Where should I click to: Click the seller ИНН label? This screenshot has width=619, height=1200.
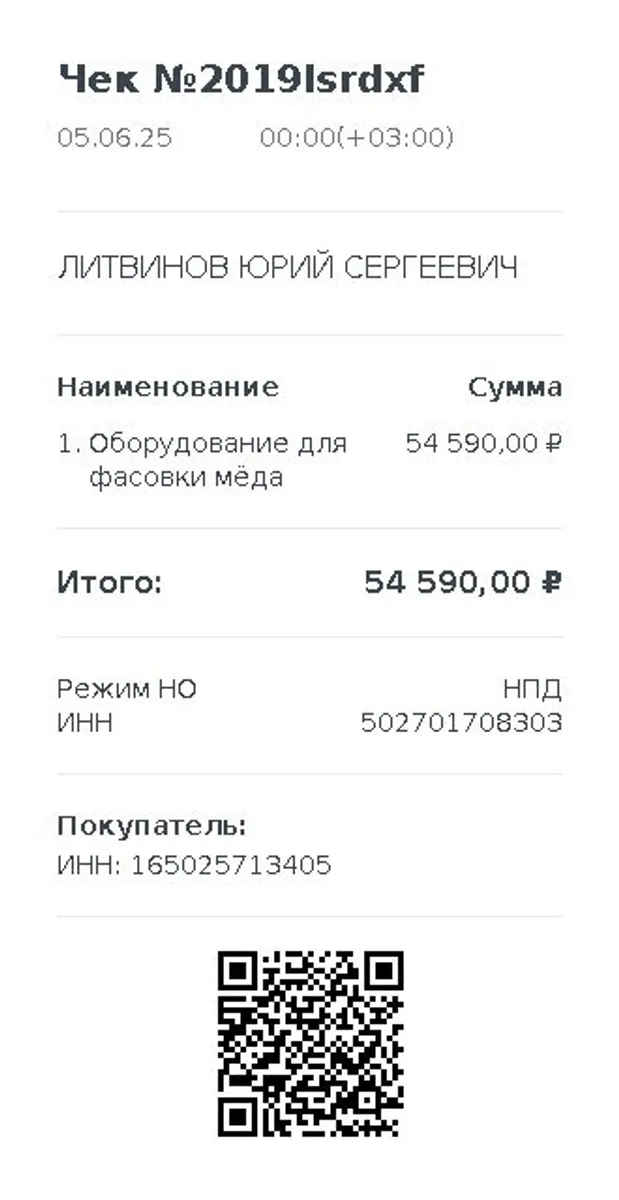click(x=85, y=723)
